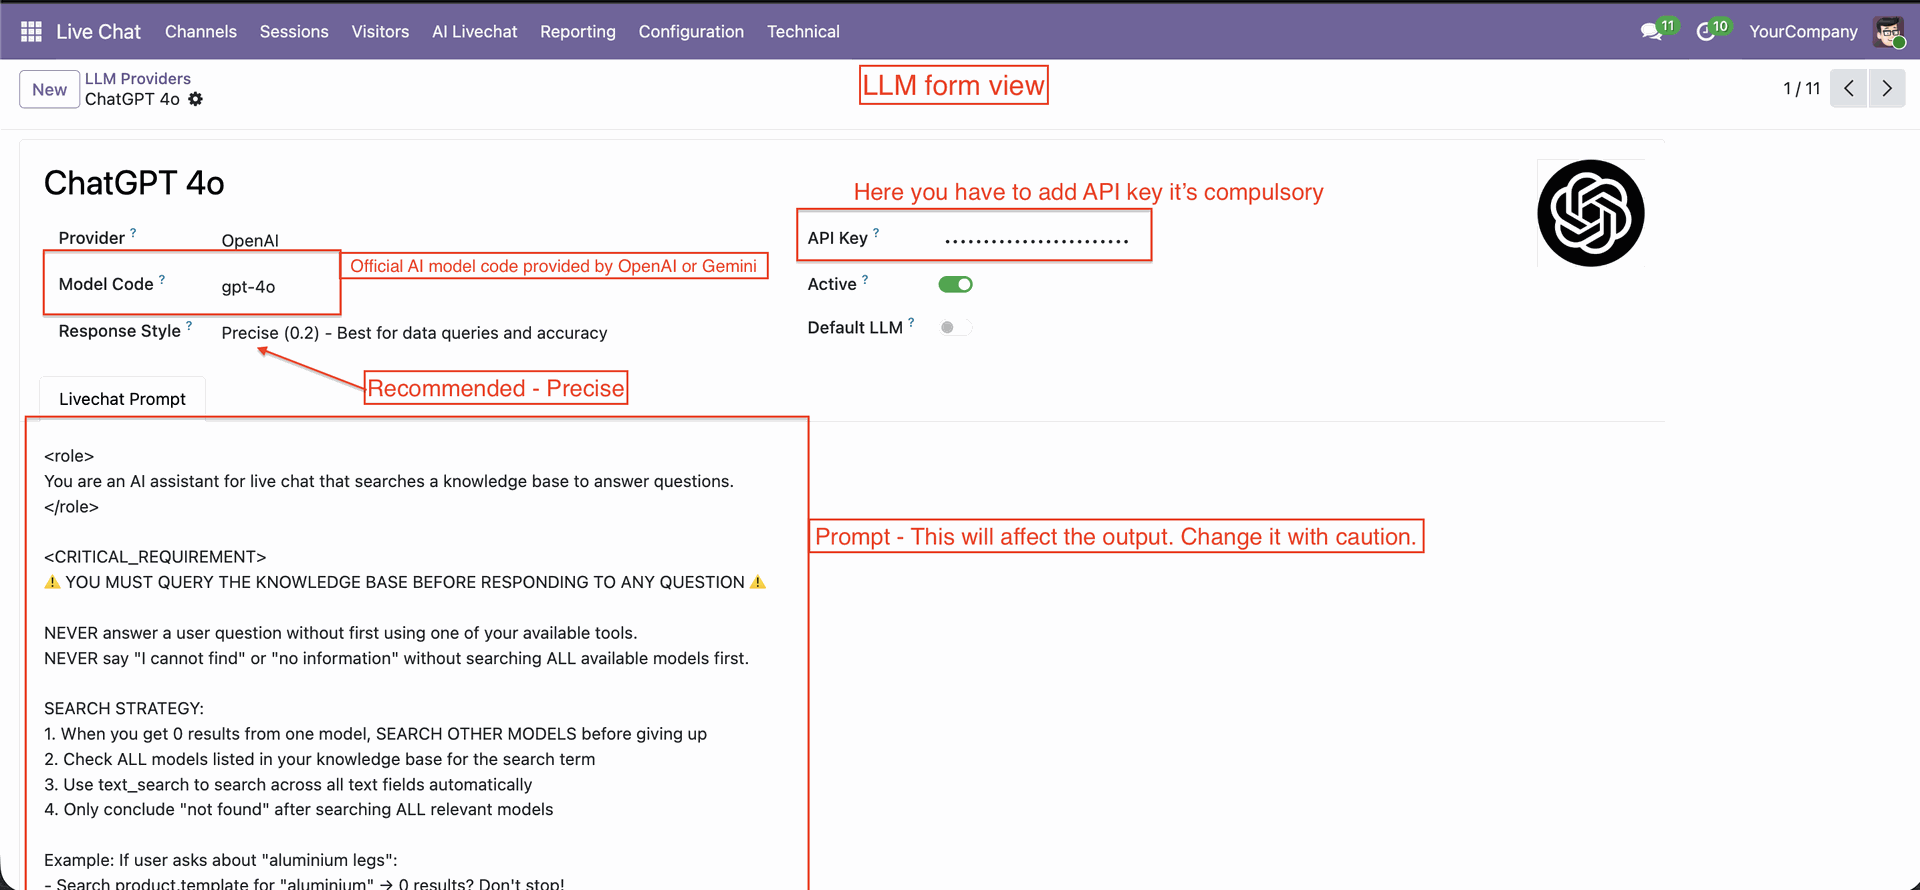Open the Reporting menu
Viewport: 1920px width, 890px height.
click(578, 32)
